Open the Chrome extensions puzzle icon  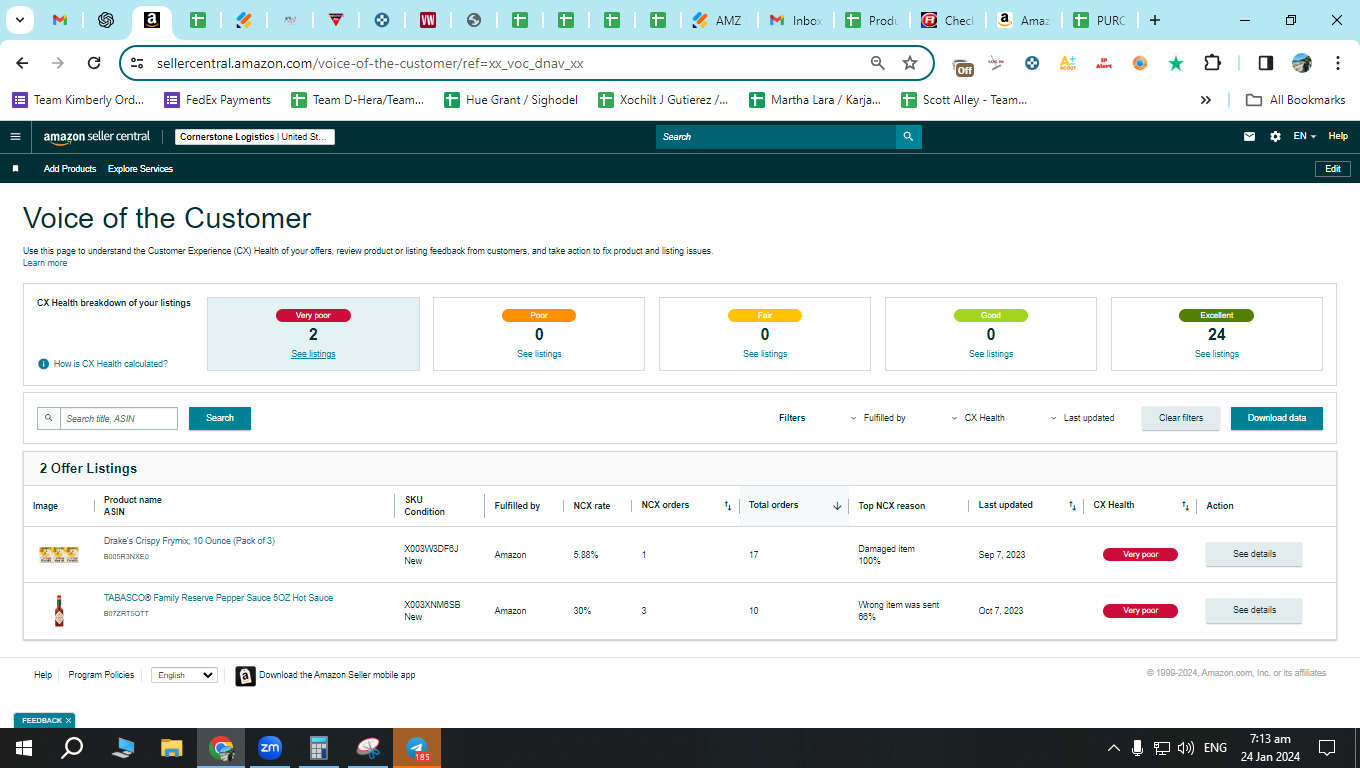pos(1212,63)
